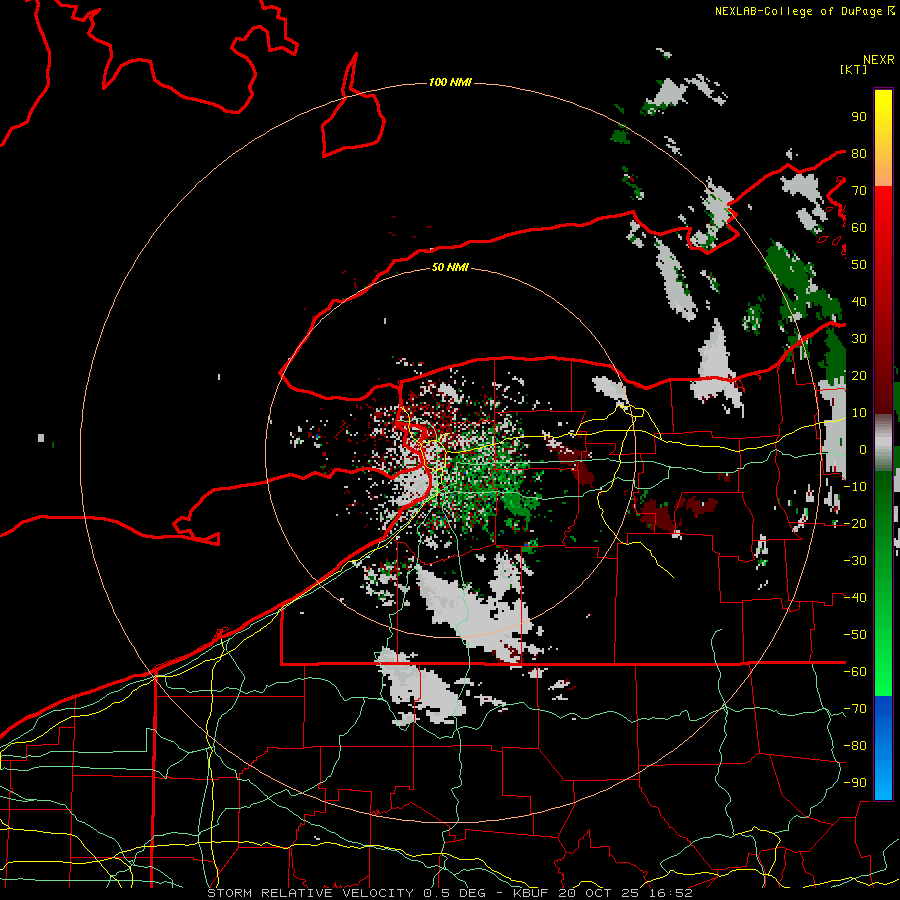Select the 60 value on velocity scale
Viewport: 900px width, 900px height.
click(859, 228)
